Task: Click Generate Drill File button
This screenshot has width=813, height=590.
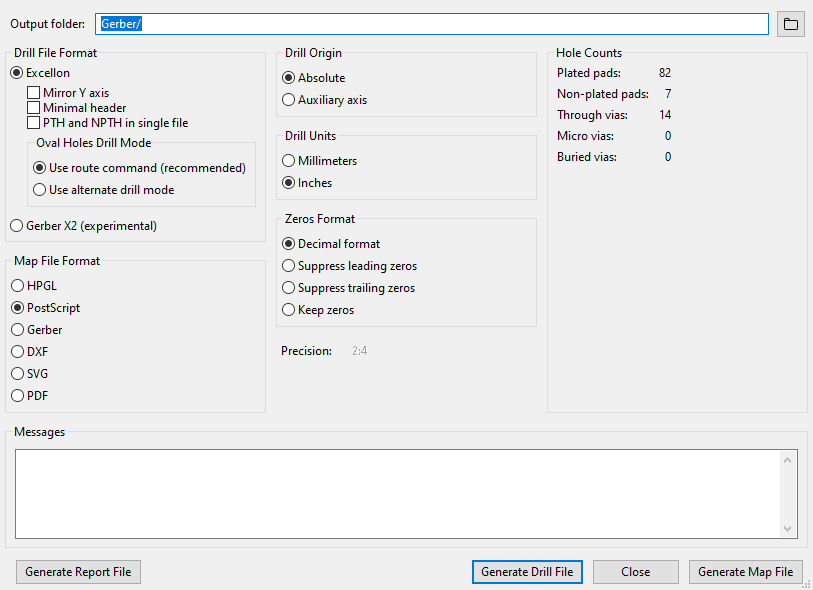Action: [527, 572]
